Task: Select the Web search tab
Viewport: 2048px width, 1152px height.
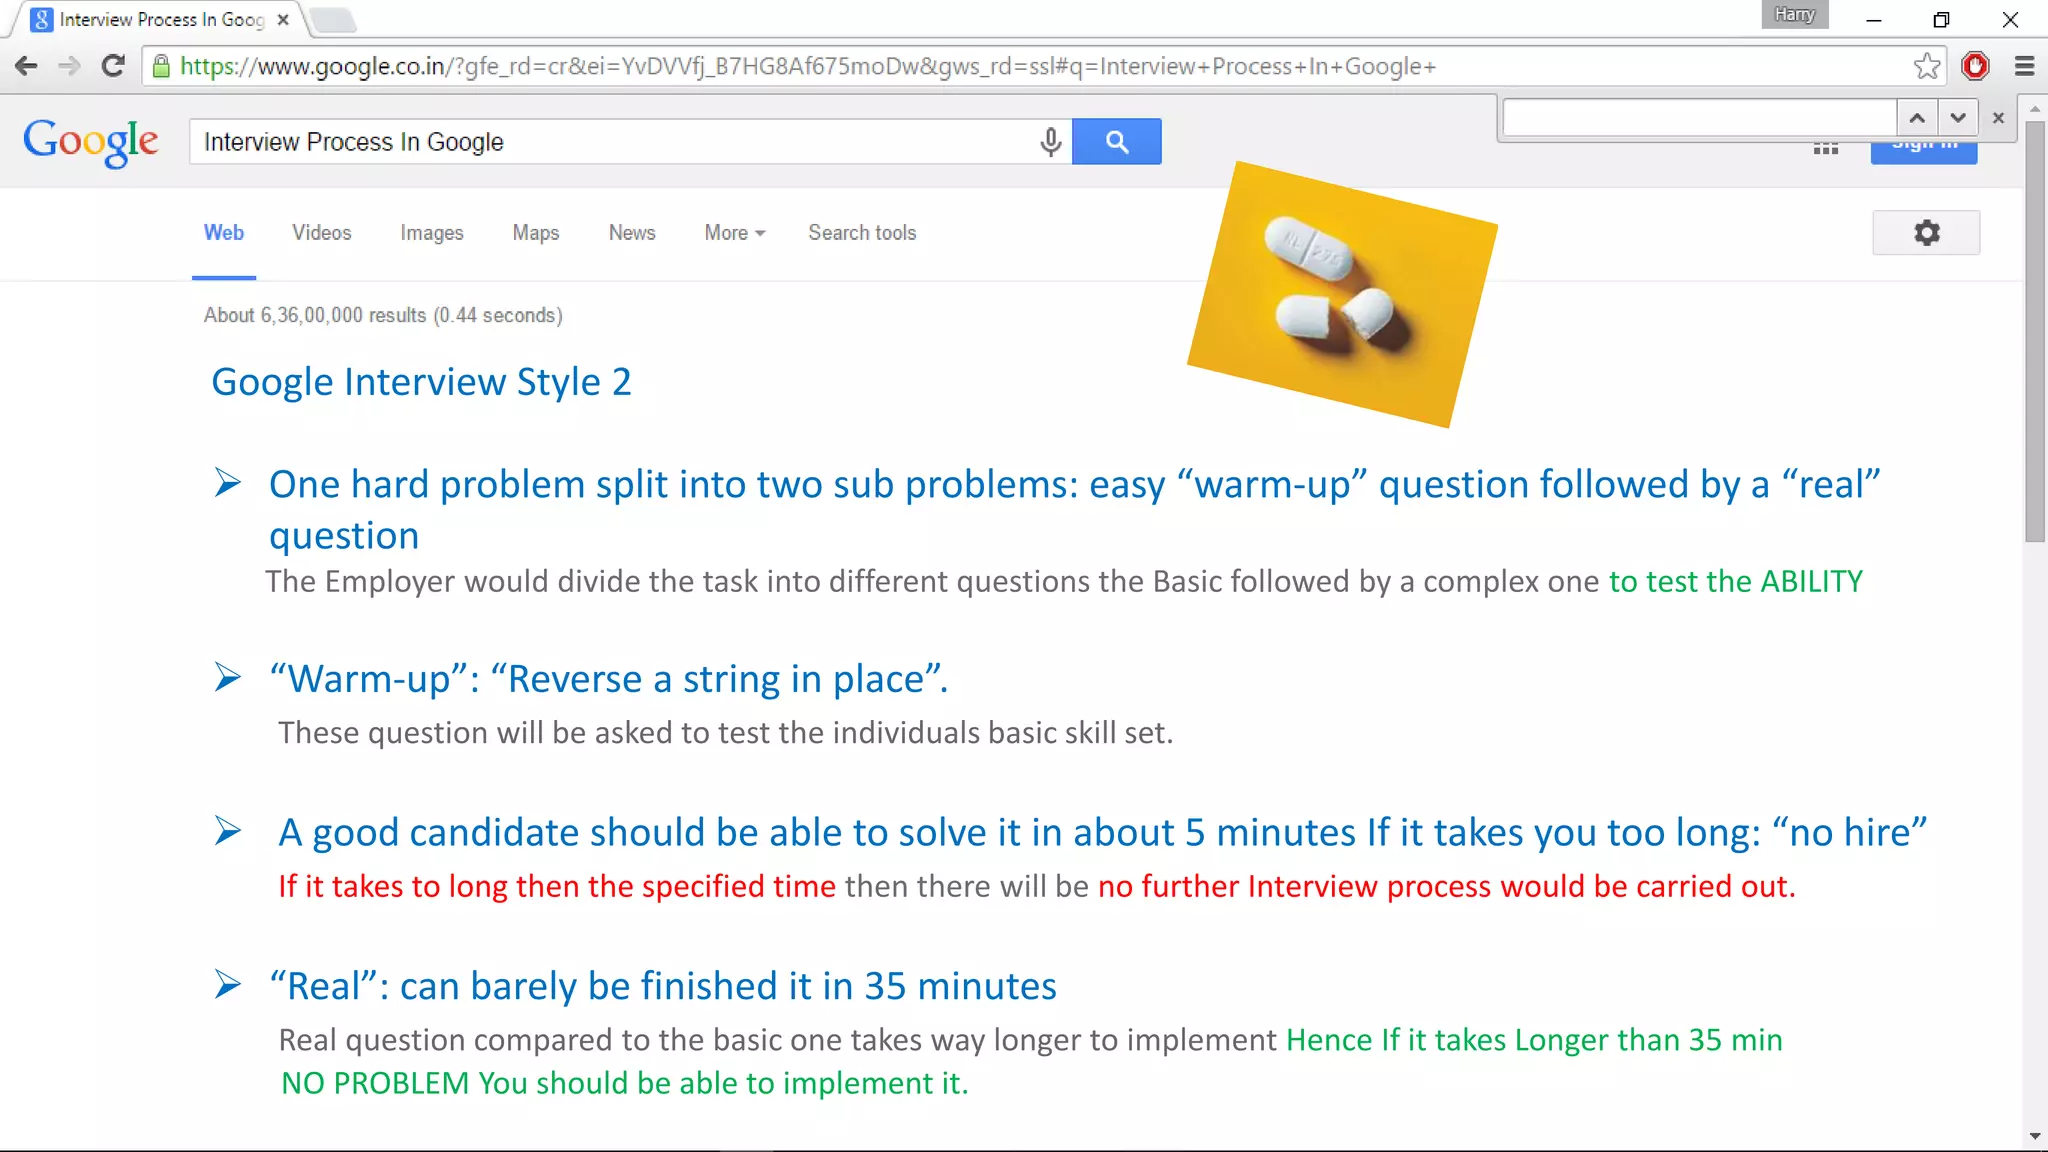Action: [x=224, y=232]
